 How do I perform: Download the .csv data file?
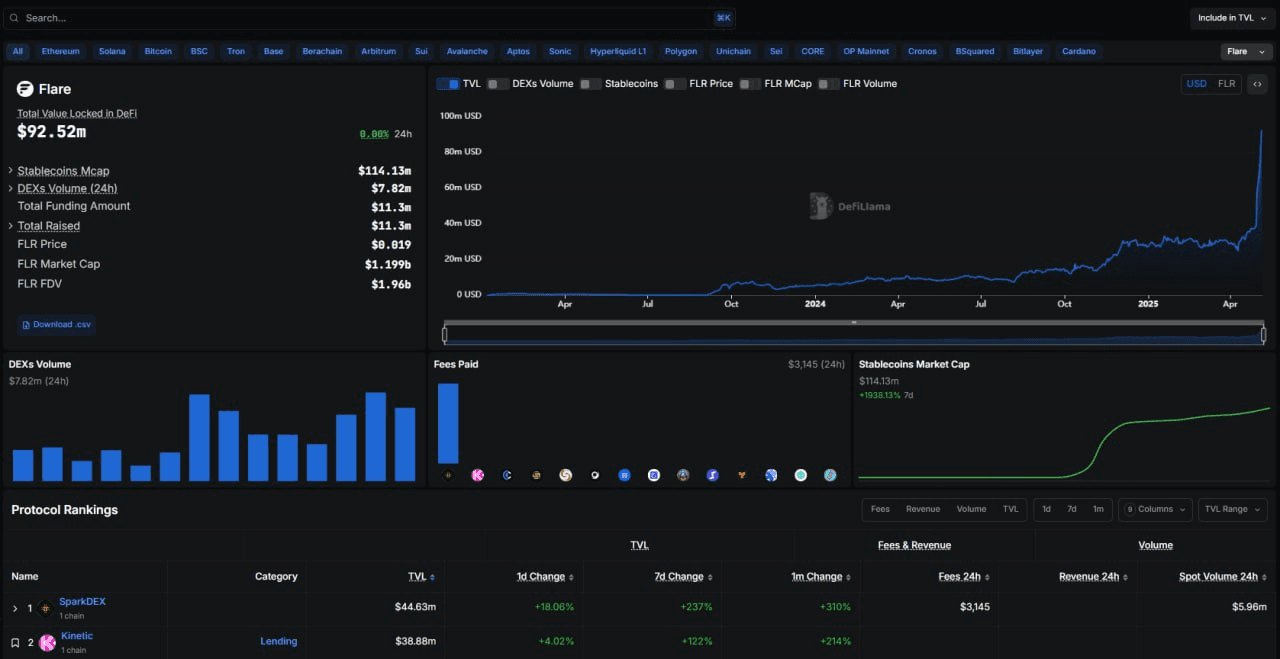pyautogui.click(x=55, y=324)
